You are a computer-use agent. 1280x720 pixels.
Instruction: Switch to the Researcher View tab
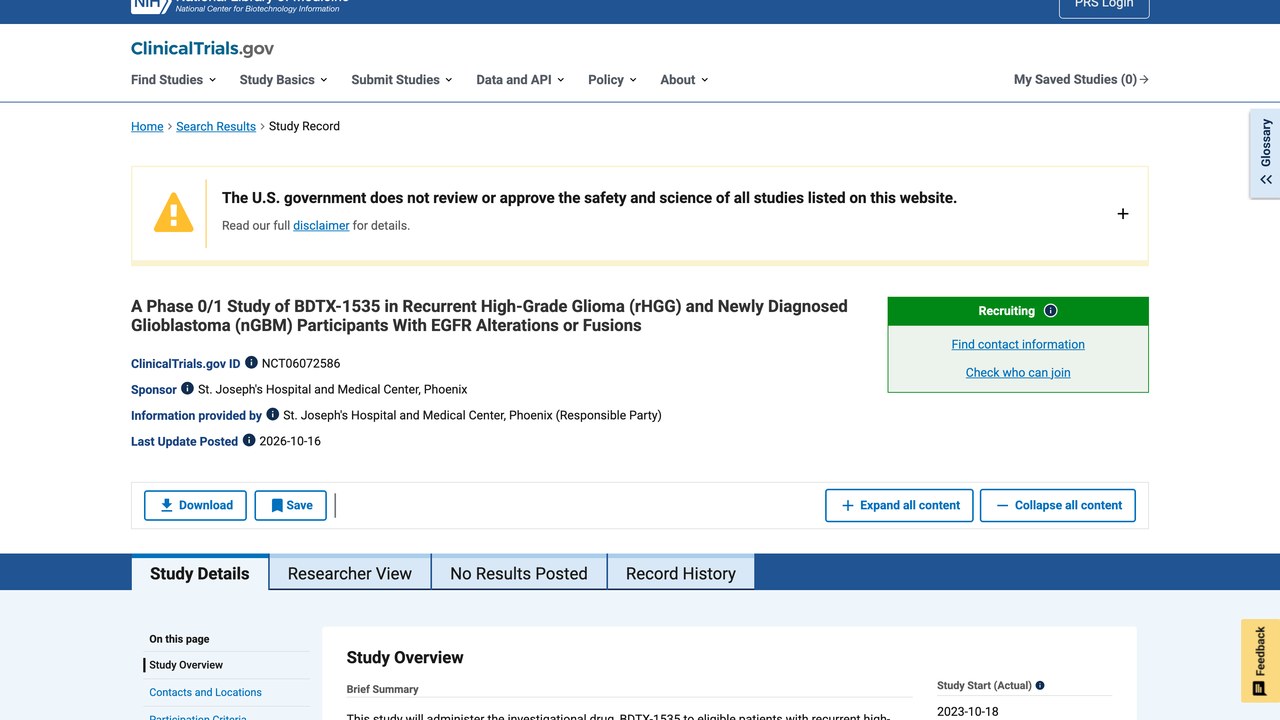click(350, 573)
